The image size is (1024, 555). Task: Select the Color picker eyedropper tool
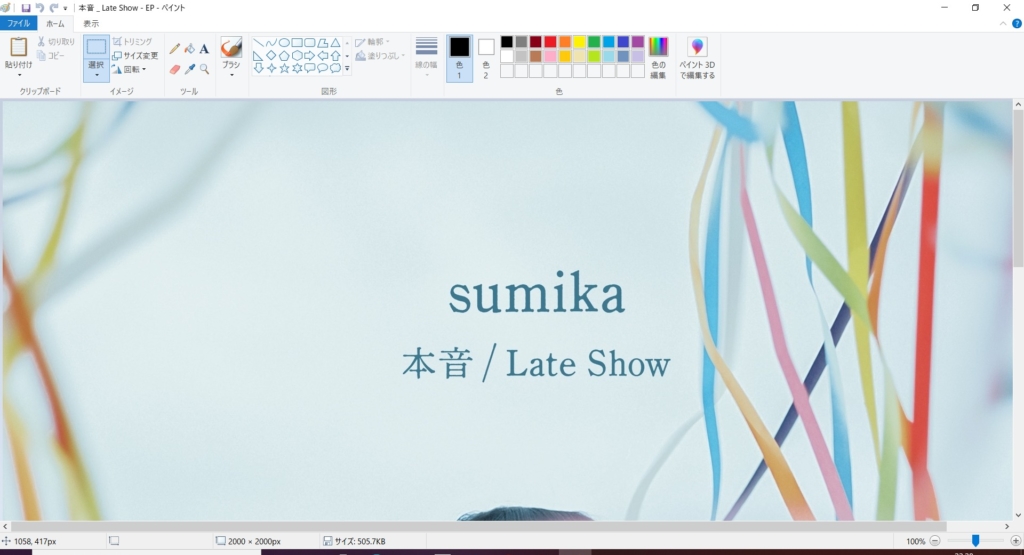pyautogui.click(x=189, y=69)
